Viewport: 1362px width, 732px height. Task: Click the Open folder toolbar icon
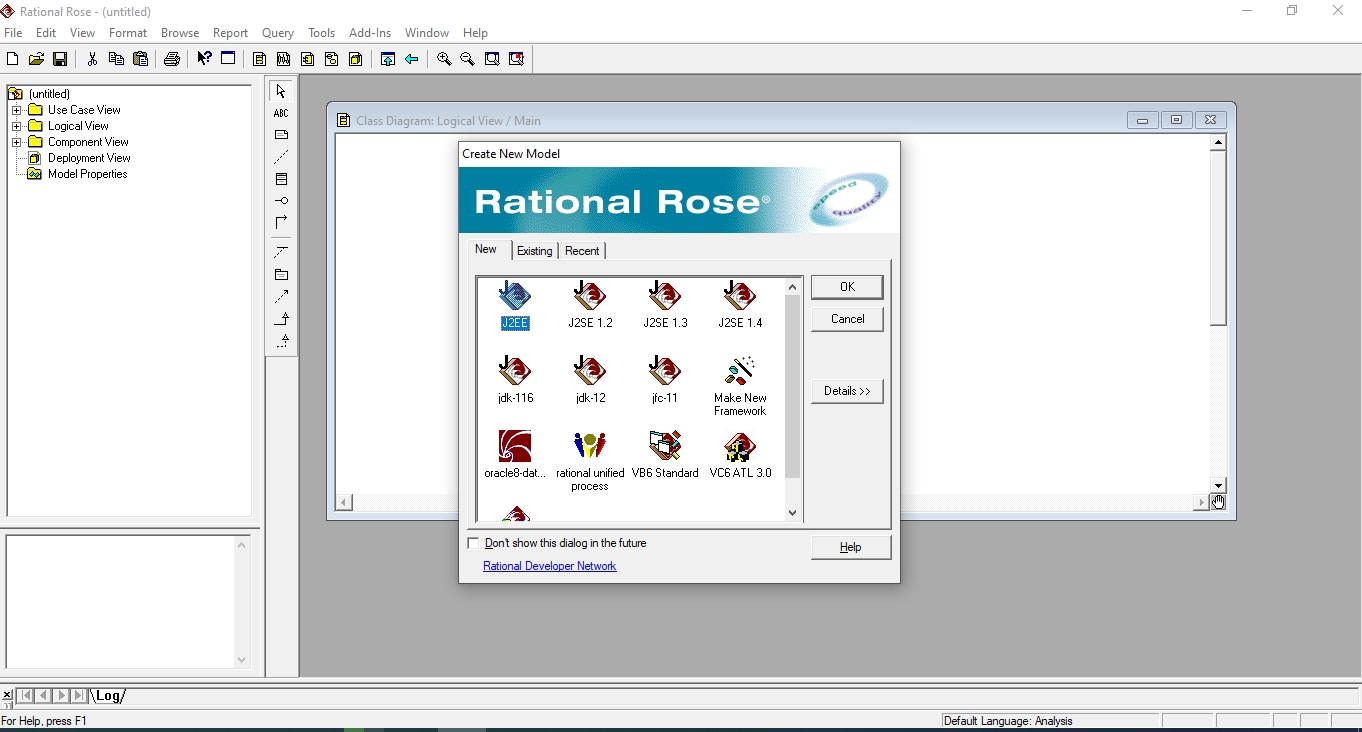point(37,59)
